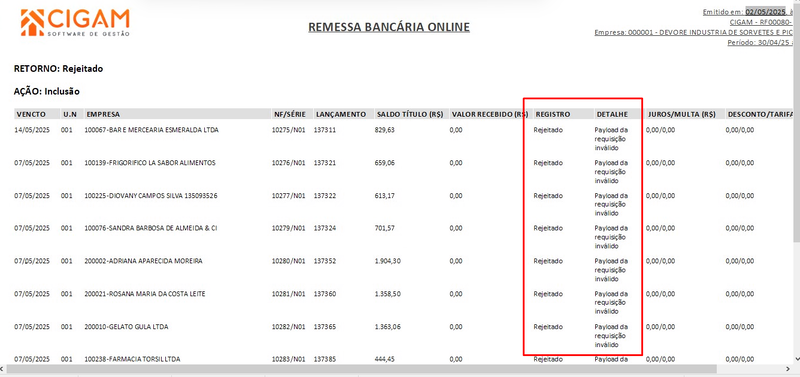
Task: Click the NF/SÉRIE column header
Action: 289,114
